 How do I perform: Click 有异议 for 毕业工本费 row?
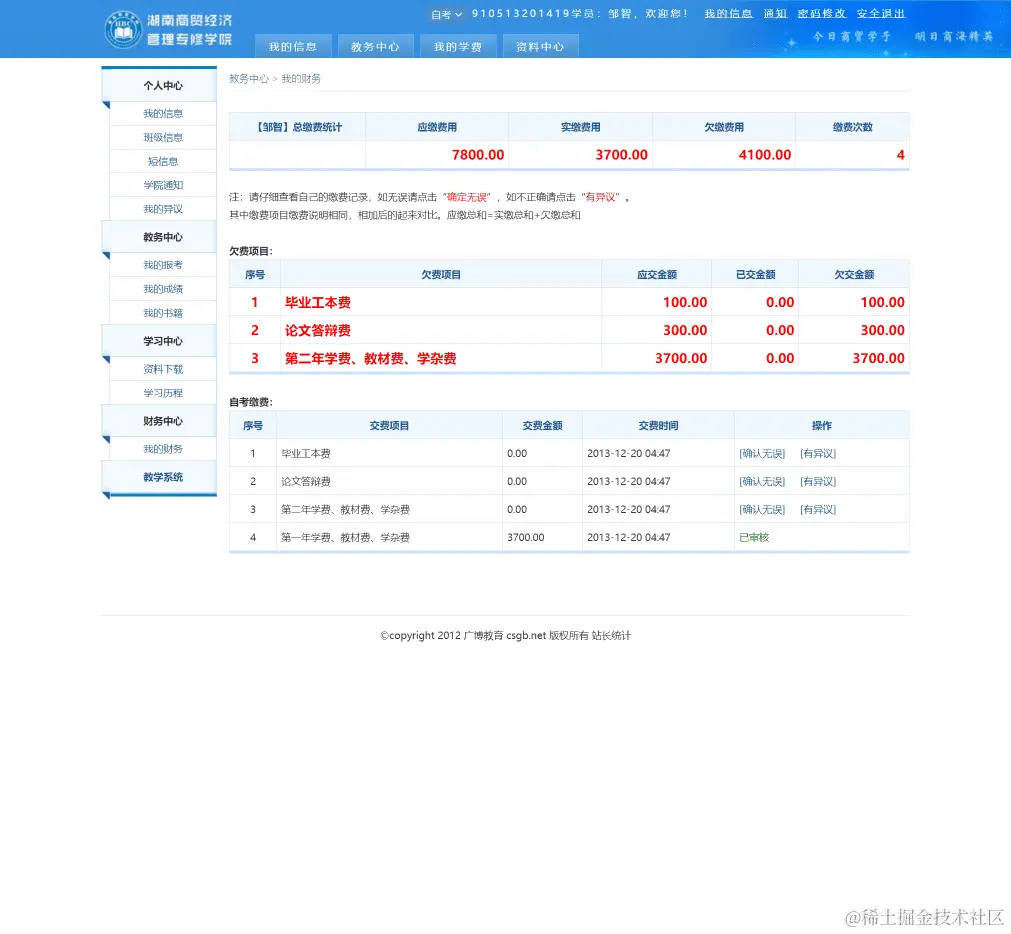(818, 453)
